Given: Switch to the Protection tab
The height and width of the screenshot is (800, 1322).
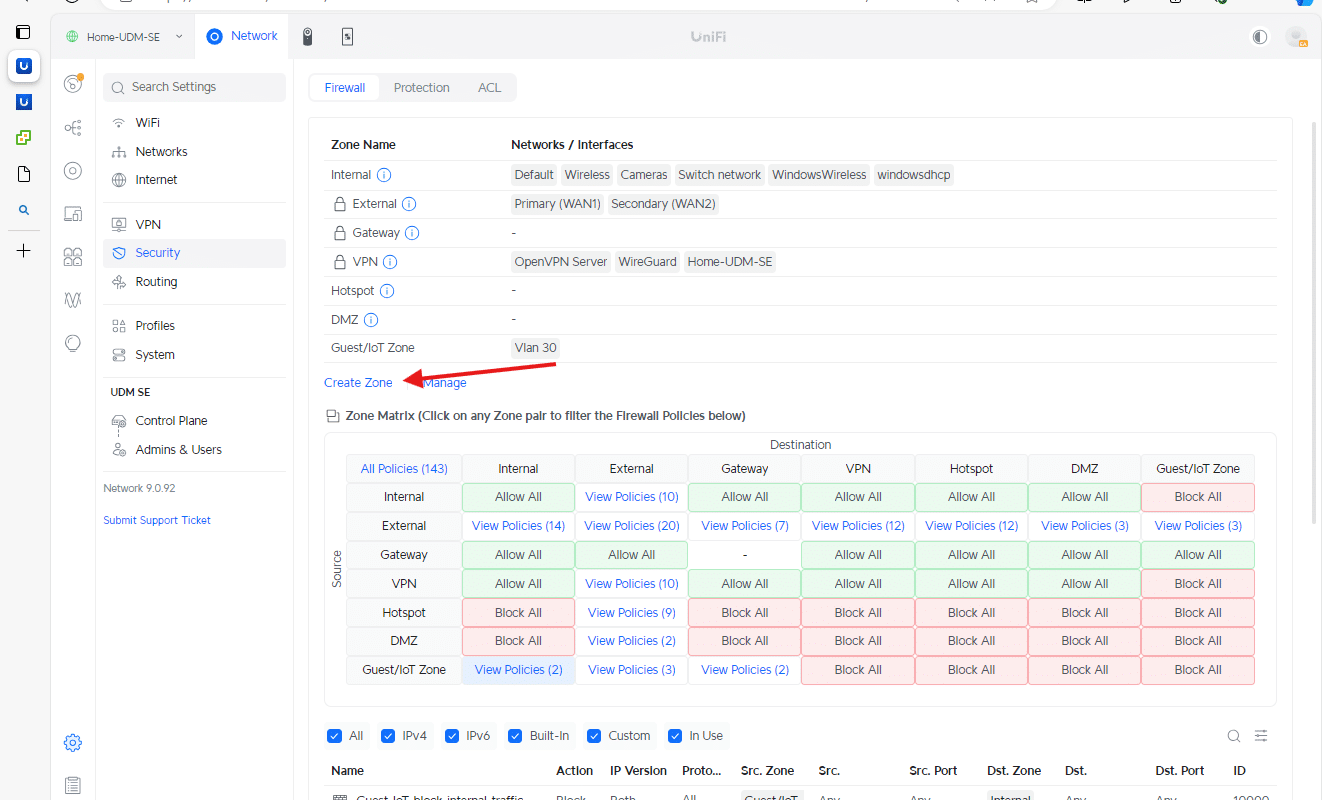Looking at the screenshot, I should [421, 88].
